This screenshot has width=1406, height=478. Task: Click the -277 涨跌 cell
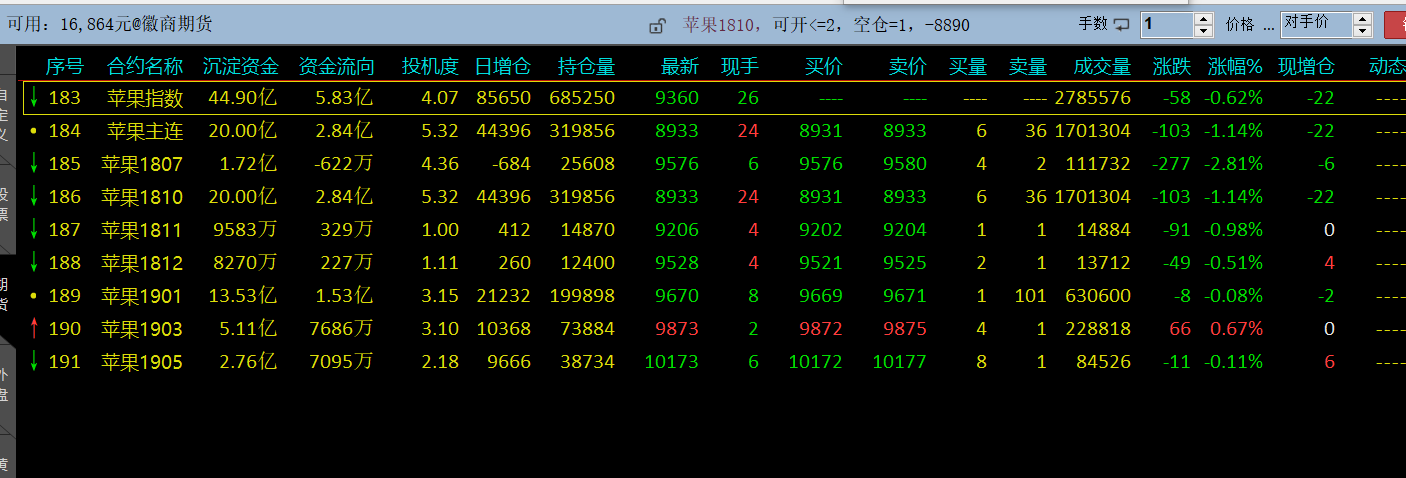coord(1172,163)
